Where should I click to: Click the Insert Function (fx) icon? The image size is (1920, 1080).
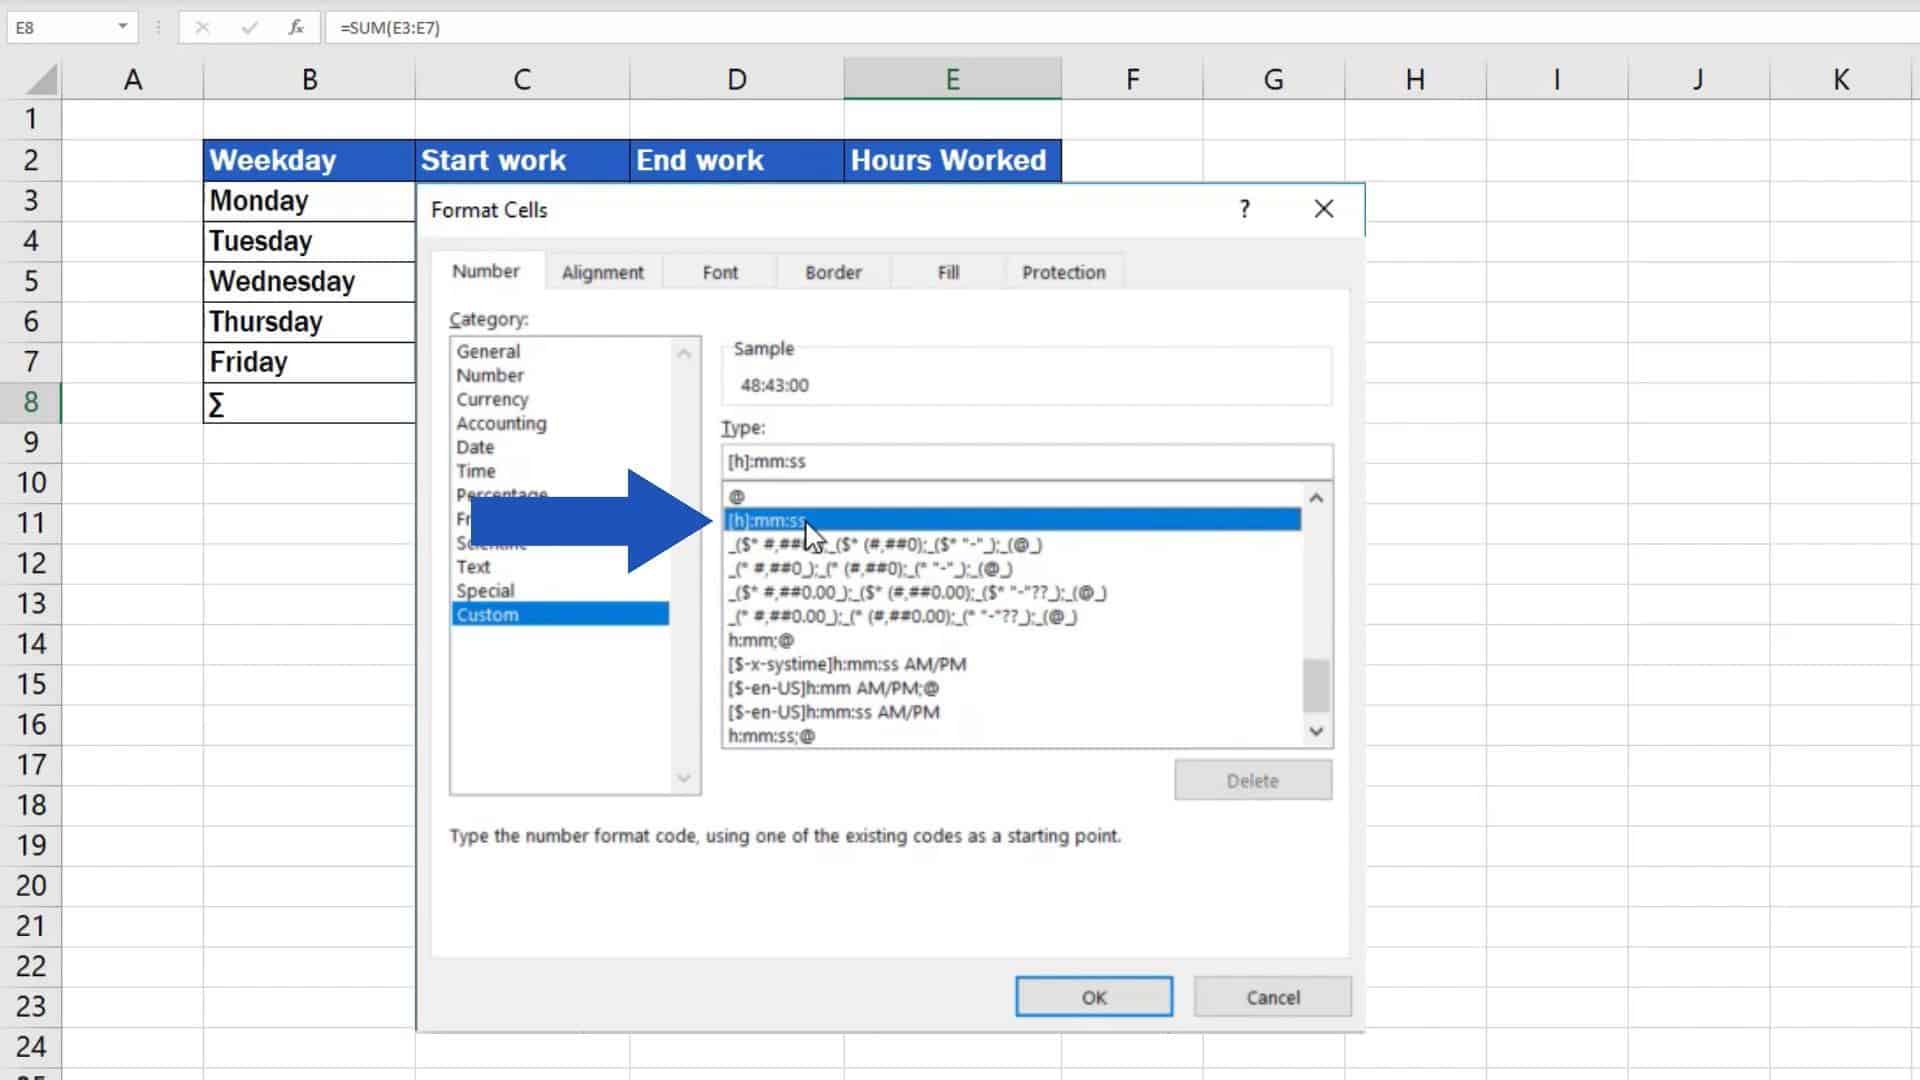295,27
